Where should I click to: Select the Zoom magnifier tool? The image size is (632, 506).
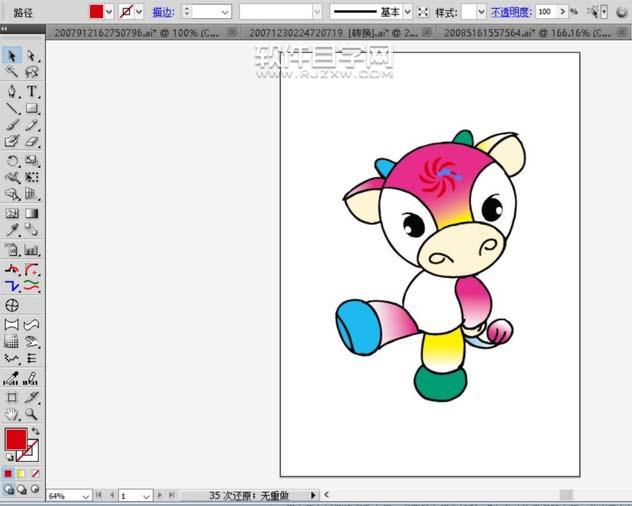click(x=32, y=414)
